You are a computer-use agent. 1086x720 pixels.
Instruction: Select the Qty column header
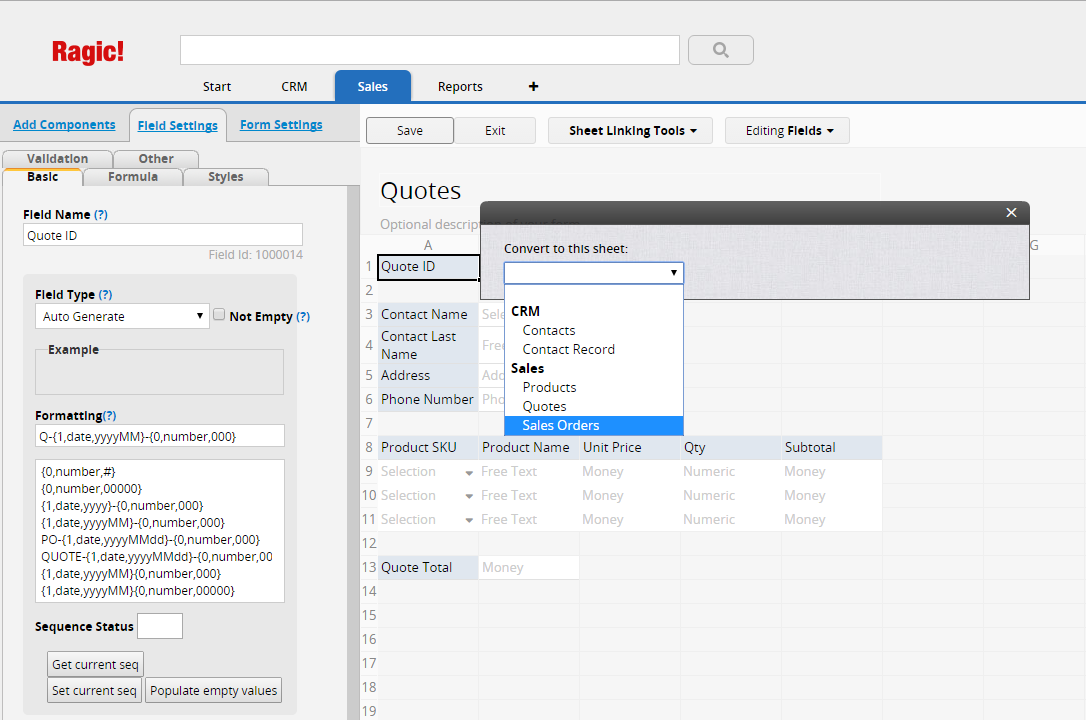click(731, 447)
